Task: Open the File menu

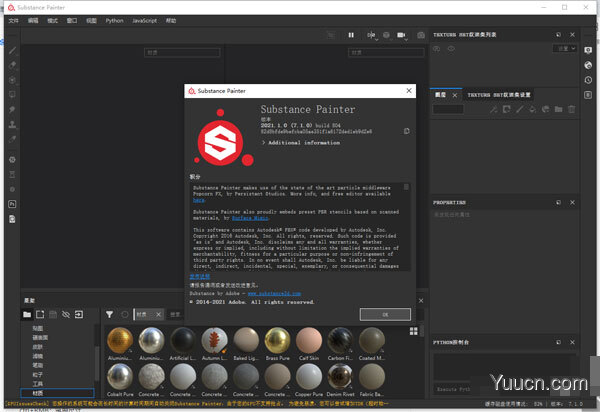Action: point(13,21)
